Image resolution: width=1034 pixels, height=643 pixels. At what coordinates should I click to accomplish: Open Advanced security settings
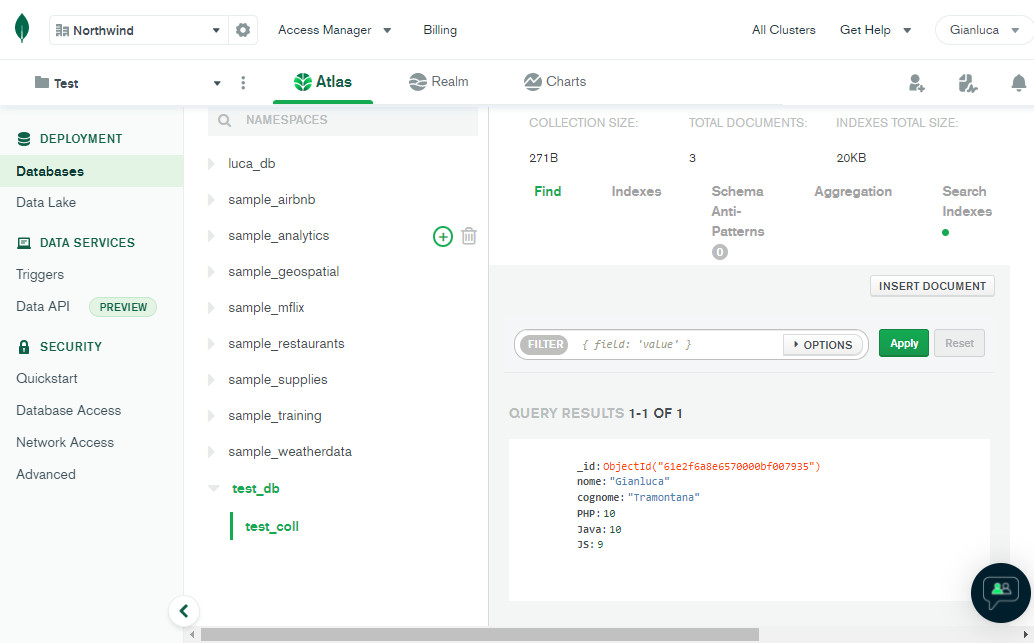point(46,474)
